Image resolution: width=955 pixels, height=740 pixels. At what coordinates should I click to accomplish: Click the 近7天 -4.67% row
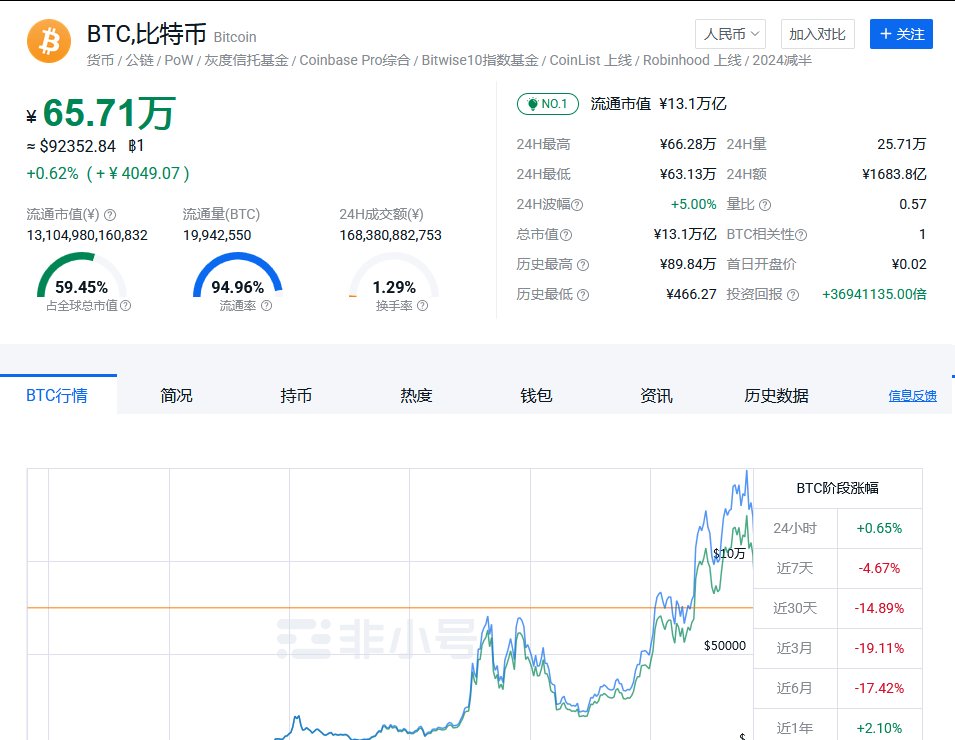(838, 568)
